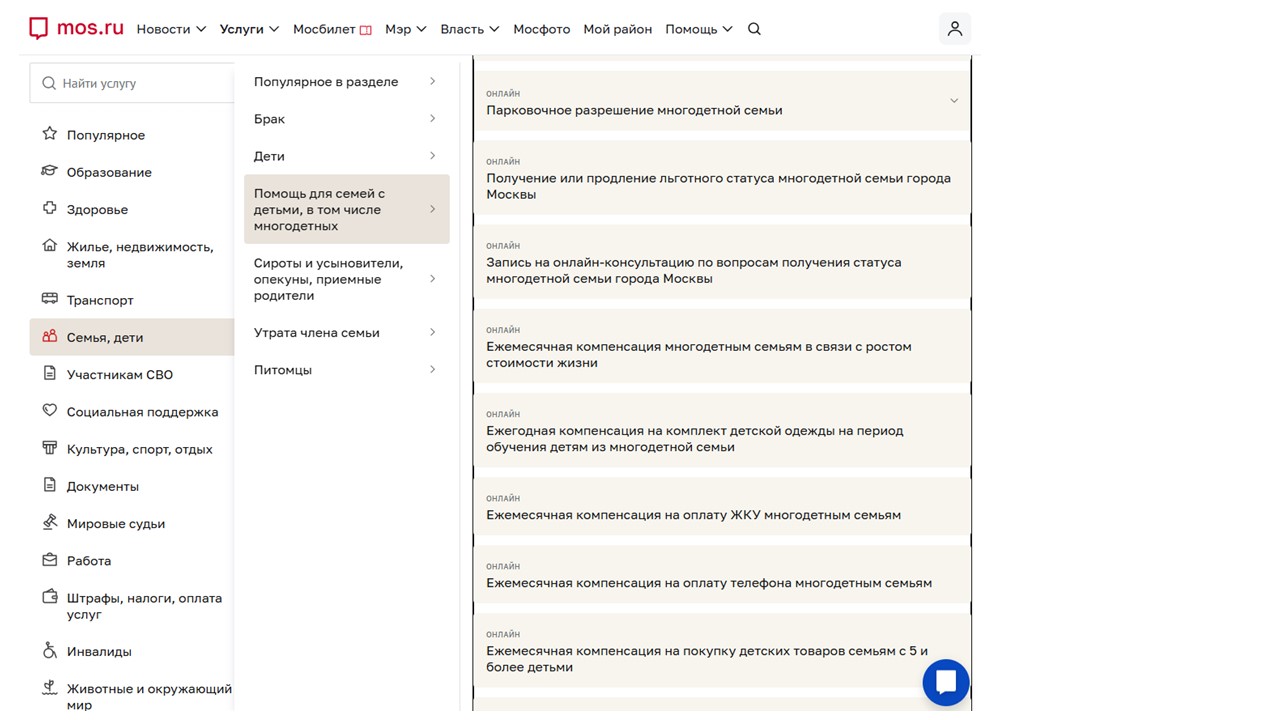Viewport: 1280px width, 720px height.
Task: Click the graduation cap icon for Образование
Action: pyautogui.click(x=50, y=171)
